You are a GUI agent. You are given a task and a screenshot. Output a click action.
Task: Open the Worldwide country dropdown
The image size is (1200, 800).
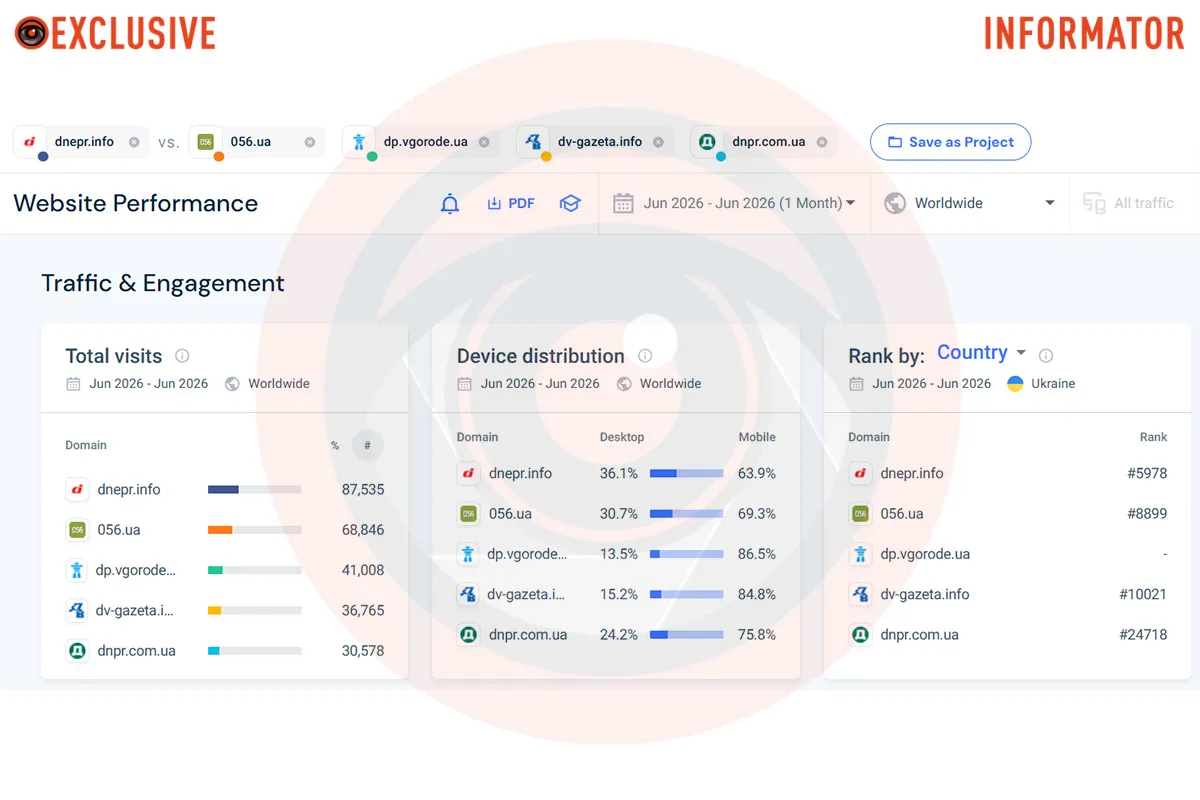click(x=969, y=203)
